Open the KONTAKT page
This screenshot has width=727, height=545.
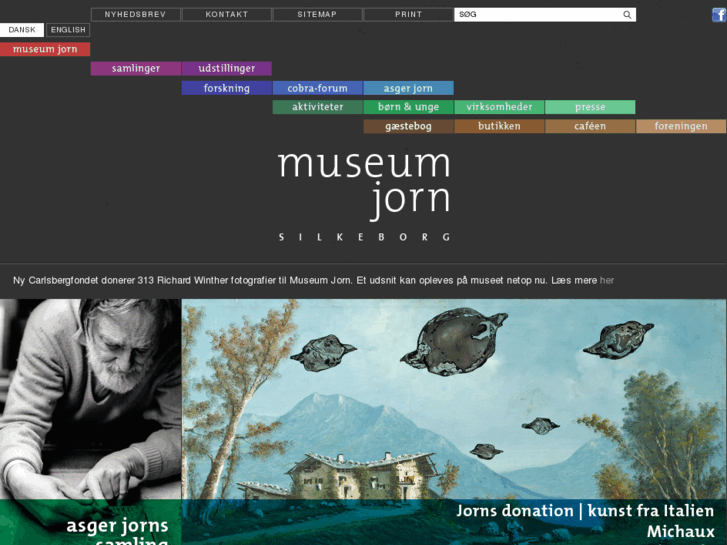click(x=226, y=14)
